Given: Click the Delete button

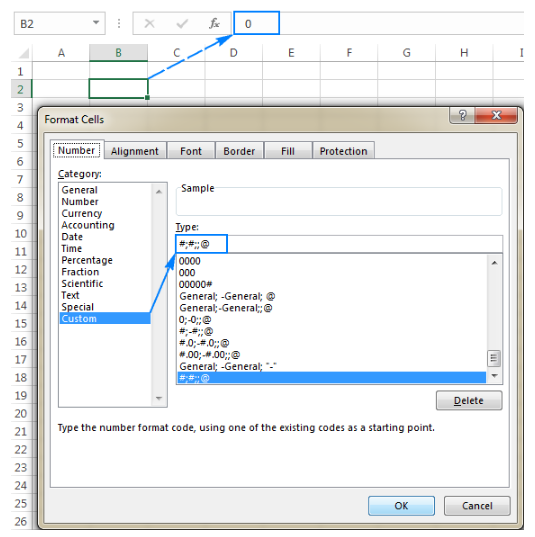Looking at the screenshot, I should pos(469,400).
